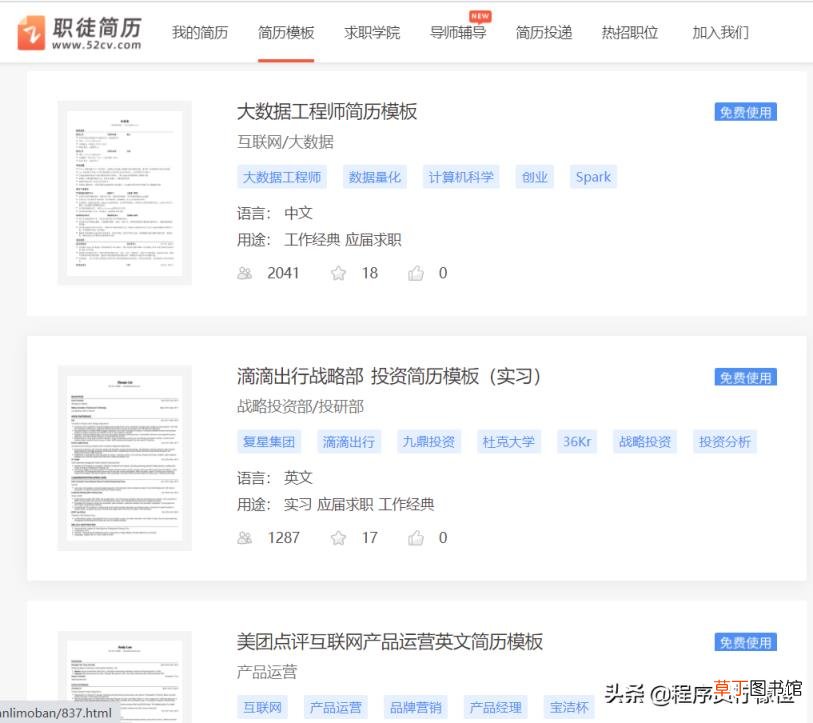
Task: Click thumbs-up icon on 滴滴出行 card
Action: 416,538
